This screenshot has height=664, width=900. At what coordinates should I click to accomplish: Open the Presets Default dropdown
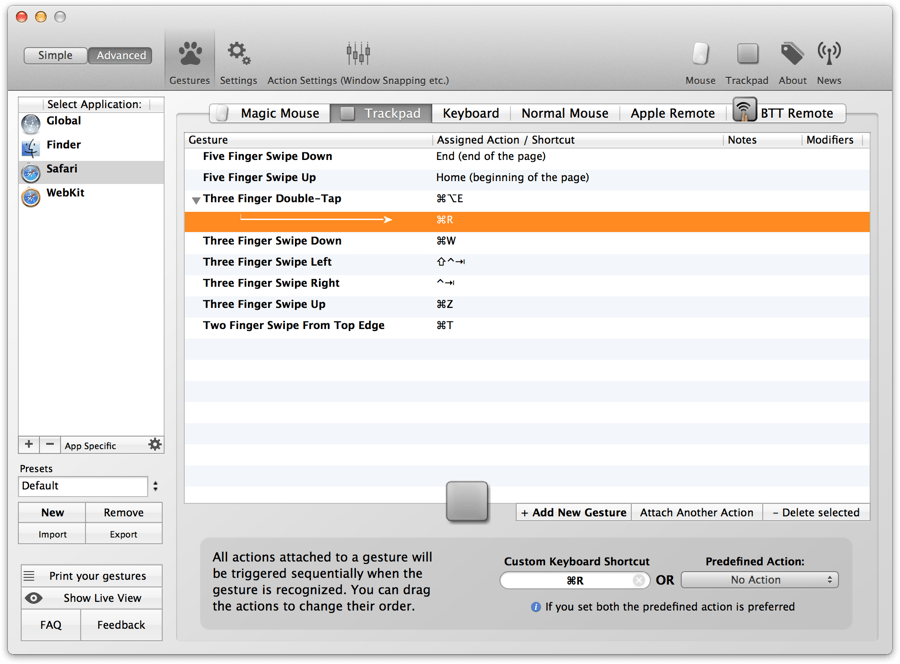point(89,486)
